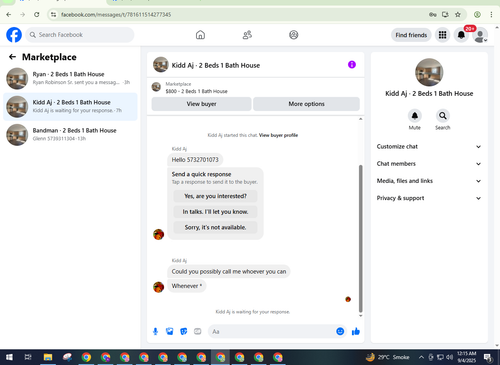The image size is (500, 365).
Task: Click Kidd Aj's avatar beside quick responses
Action: point(158,234)
